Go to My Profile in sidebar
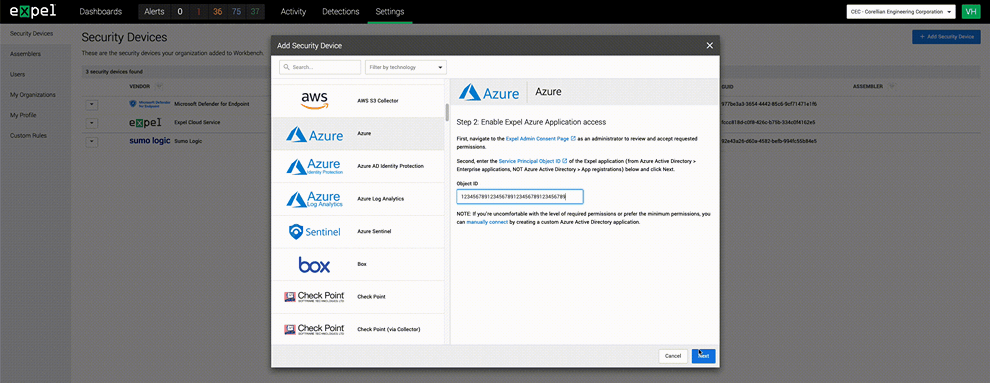The image size is (990, 383). [x=23, y=115]
